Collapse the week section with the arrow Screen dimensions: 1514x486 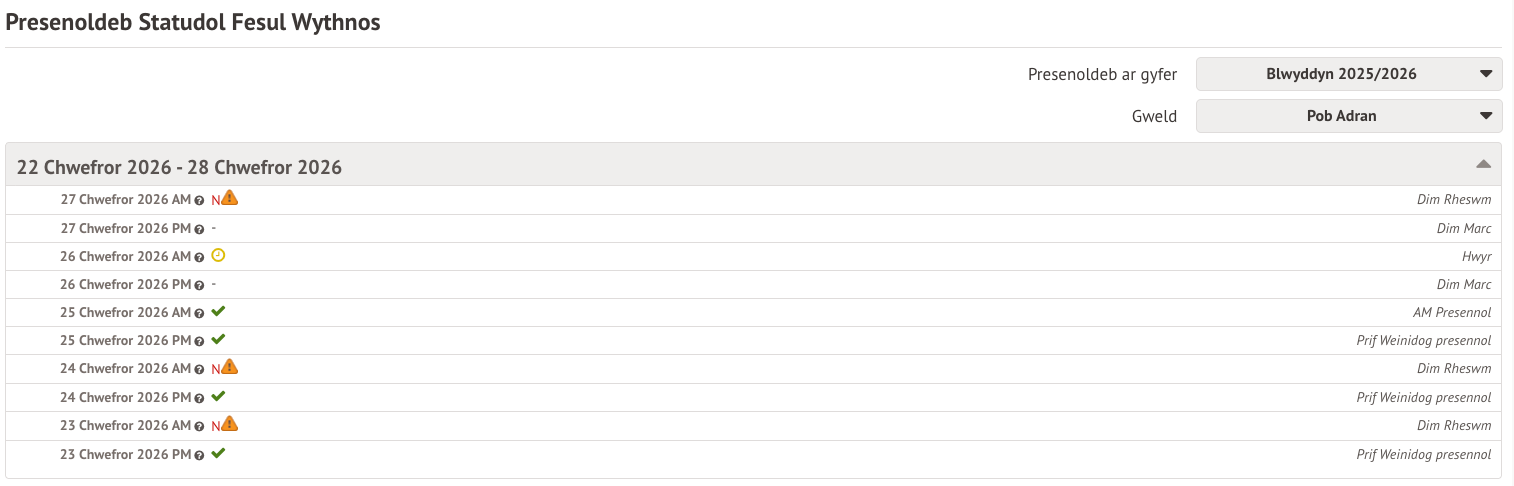click(x=1483, y=165)
